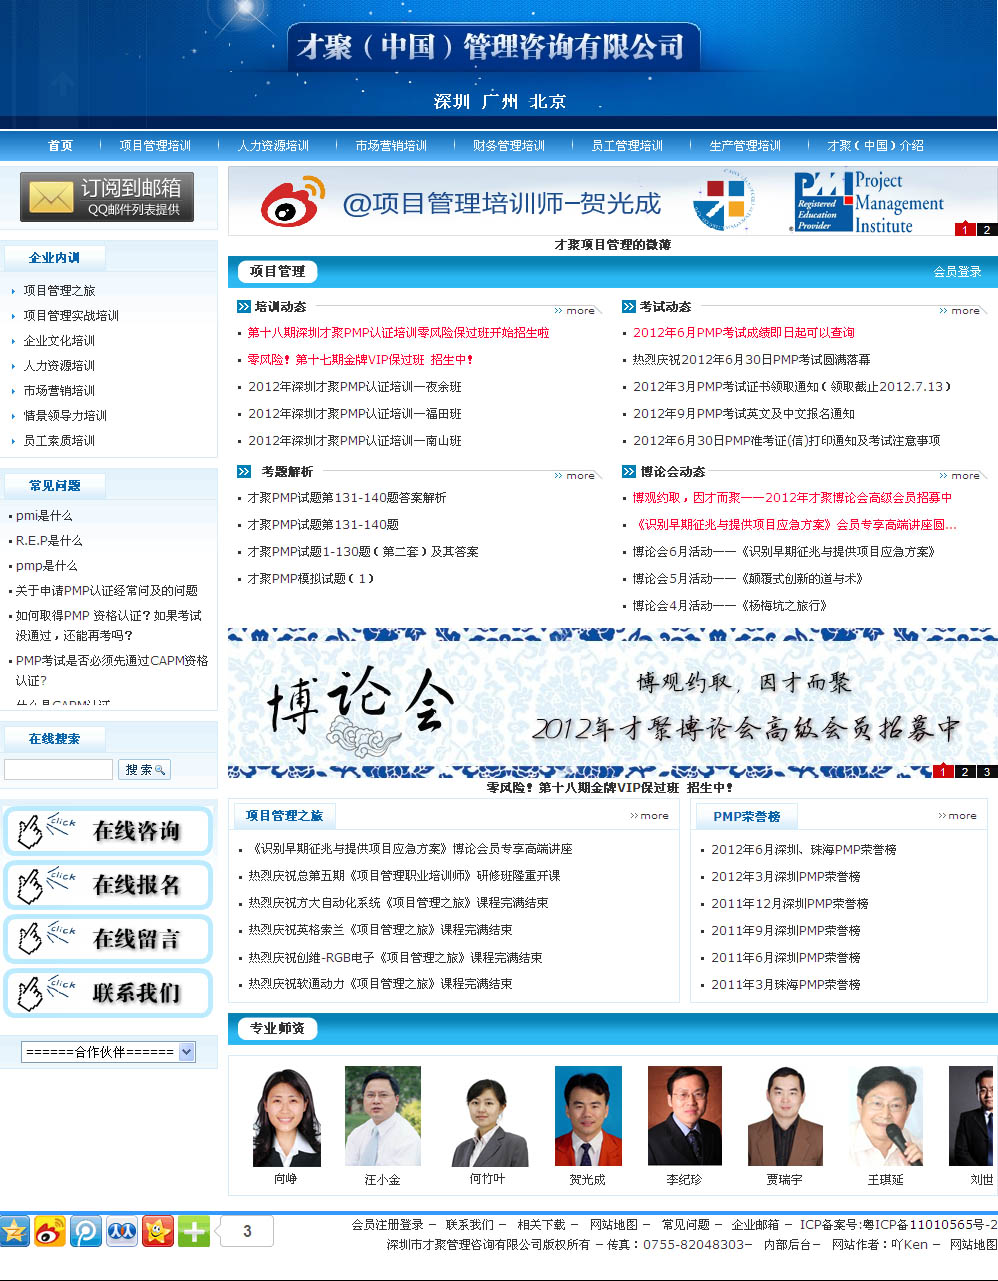Show more 考试动态 items
The height and width of the screenshot is (1281, 998).
pos(960,311)
